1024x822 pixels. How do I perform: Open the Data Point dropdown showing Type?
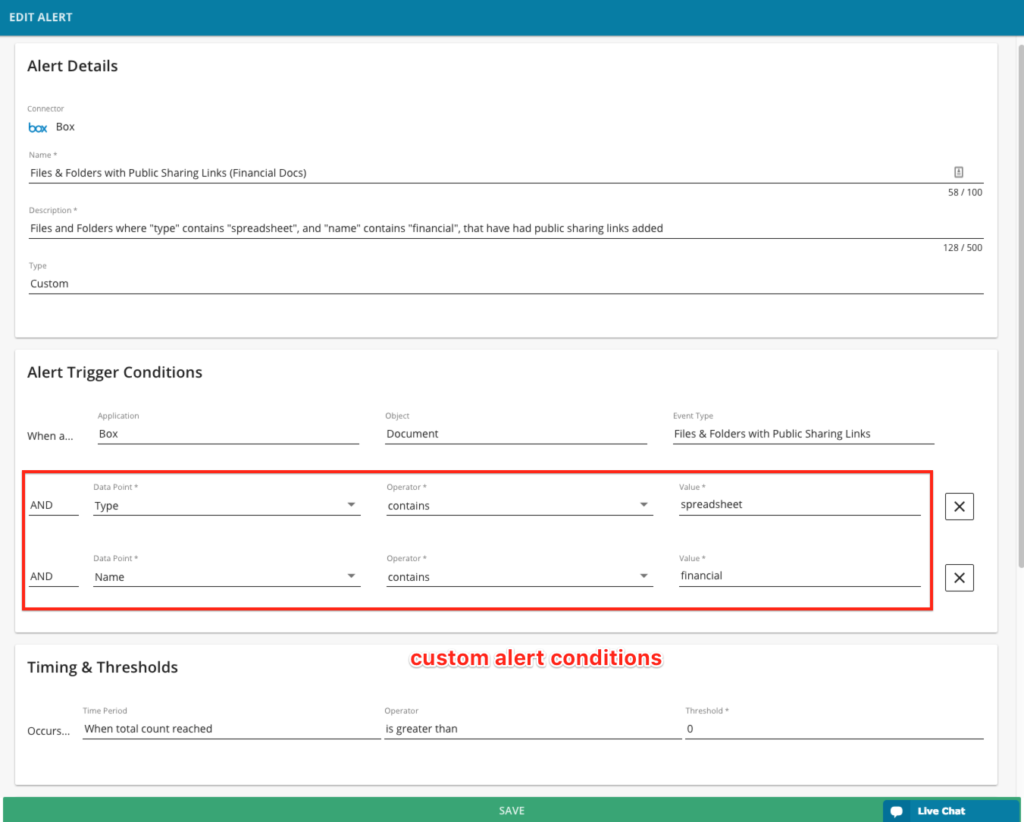227,505
